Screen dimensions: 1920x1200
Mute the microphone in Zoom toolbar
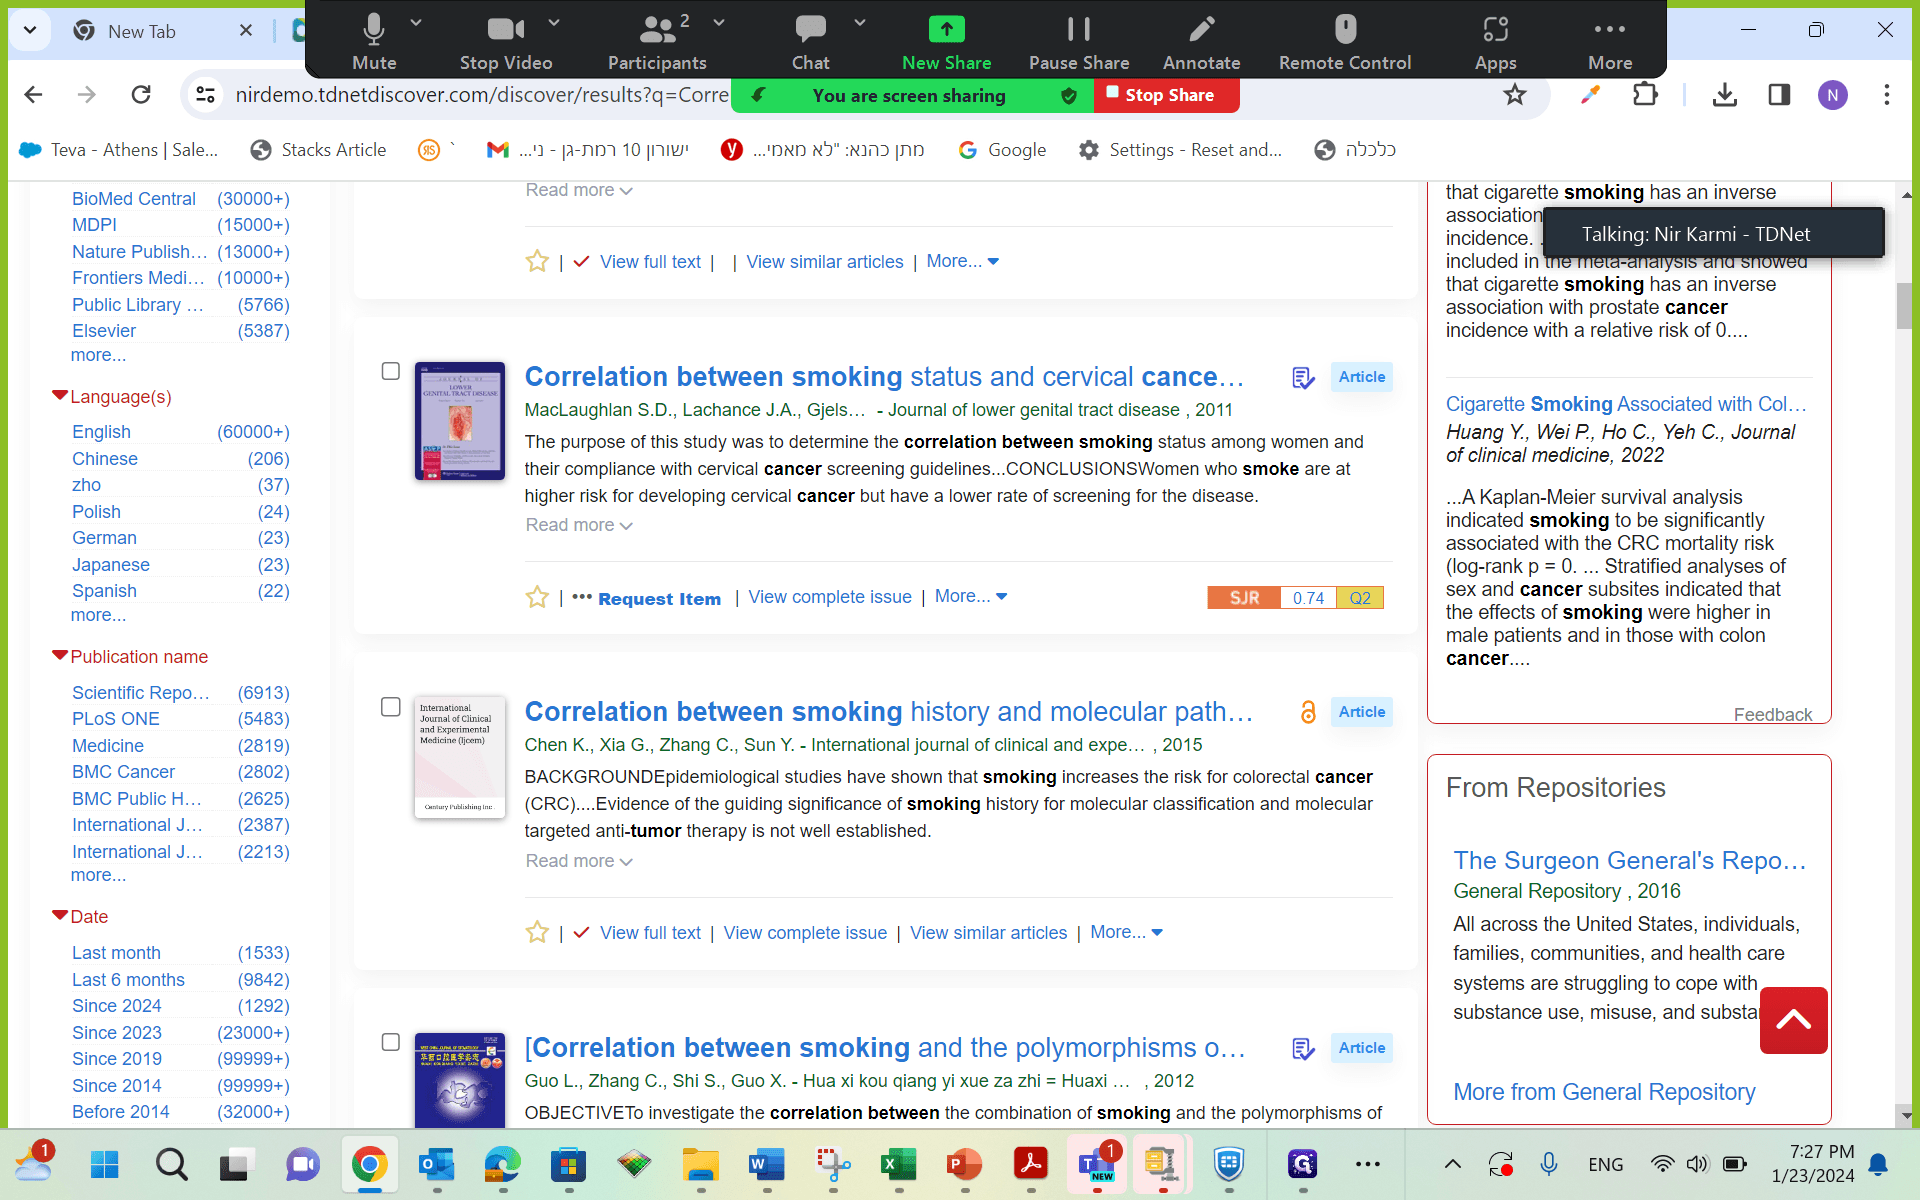374,42
